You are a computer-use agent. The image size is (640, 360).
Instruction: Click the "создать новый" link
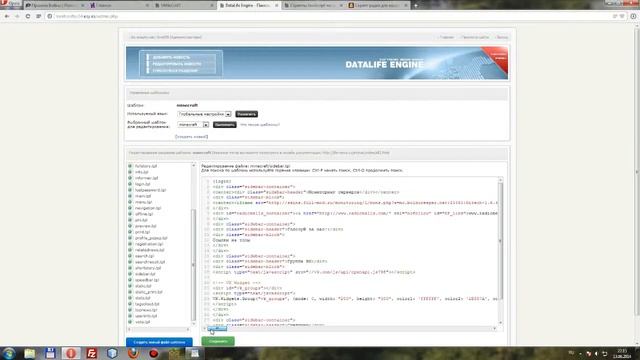(191, 137)
